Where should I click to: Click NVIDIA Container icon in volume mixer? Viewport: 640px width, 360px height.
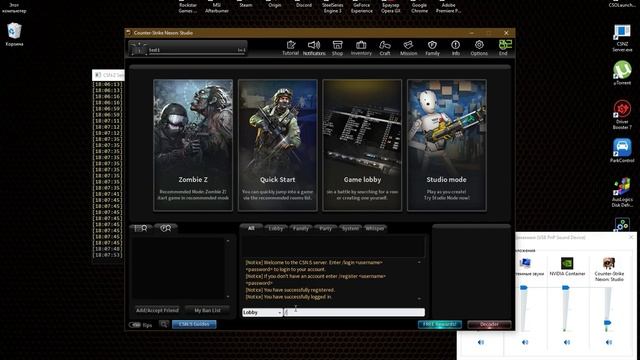point(567,263)
